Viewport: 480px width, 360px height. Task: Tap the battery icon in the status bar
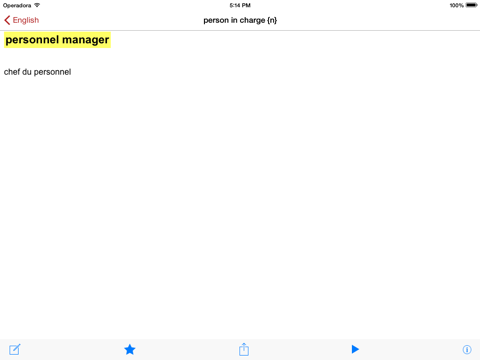point(472,5)
